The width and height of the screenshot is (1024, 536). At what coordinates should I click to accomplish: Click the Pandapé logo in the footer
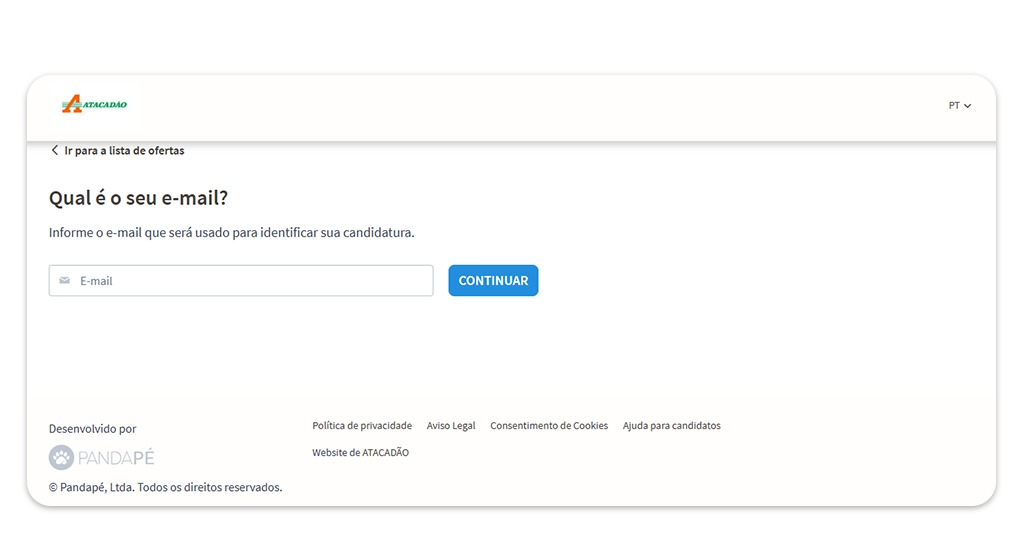point(101,458)
